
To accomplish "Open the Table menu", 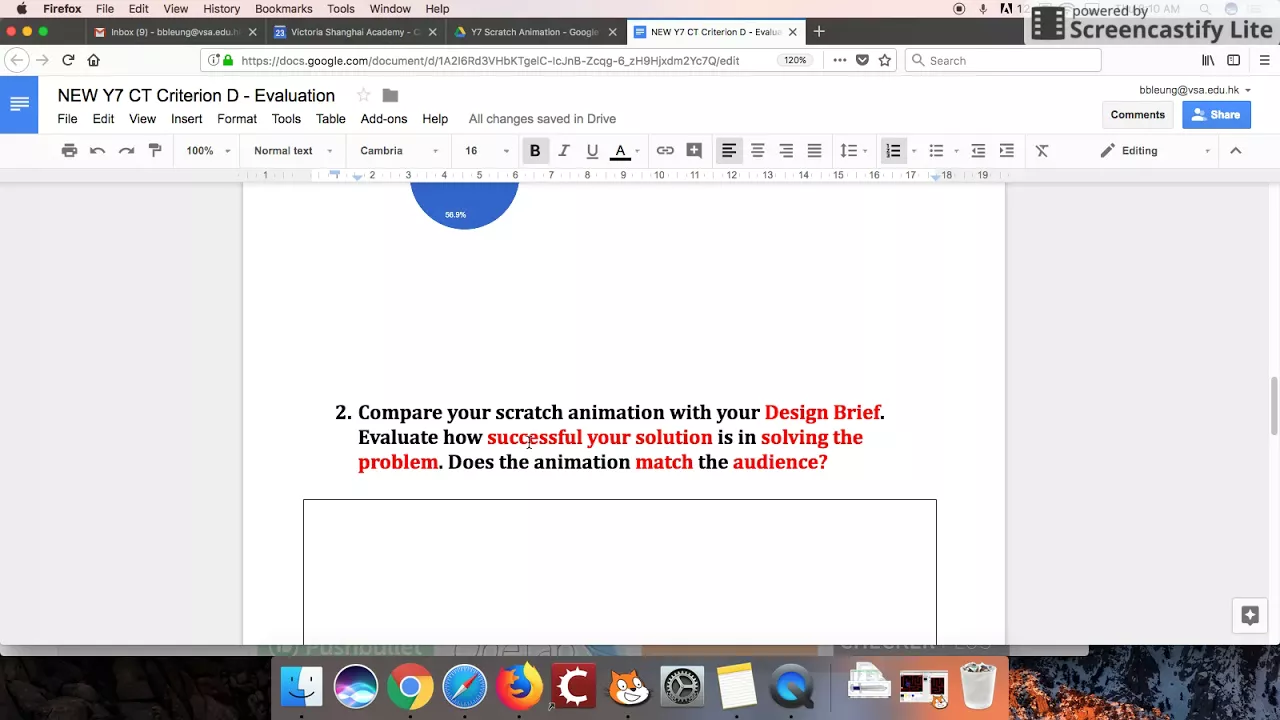I will (331, 119).
